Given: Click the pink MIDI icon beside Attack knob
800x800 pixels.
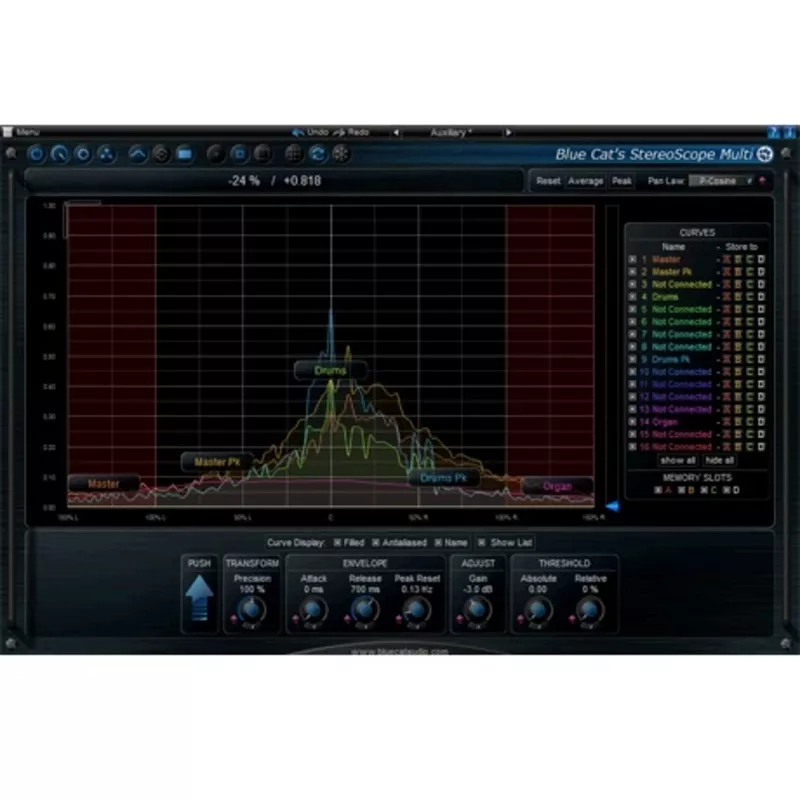Looking at the screenshot, I should tap(295, 619).
